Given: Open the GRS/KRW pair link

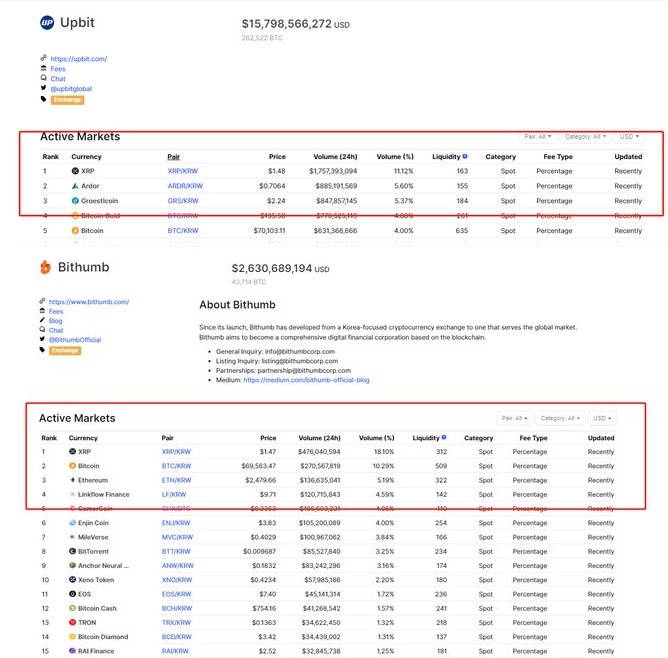Looking at the screenshot, I should (x=183, y=201).
